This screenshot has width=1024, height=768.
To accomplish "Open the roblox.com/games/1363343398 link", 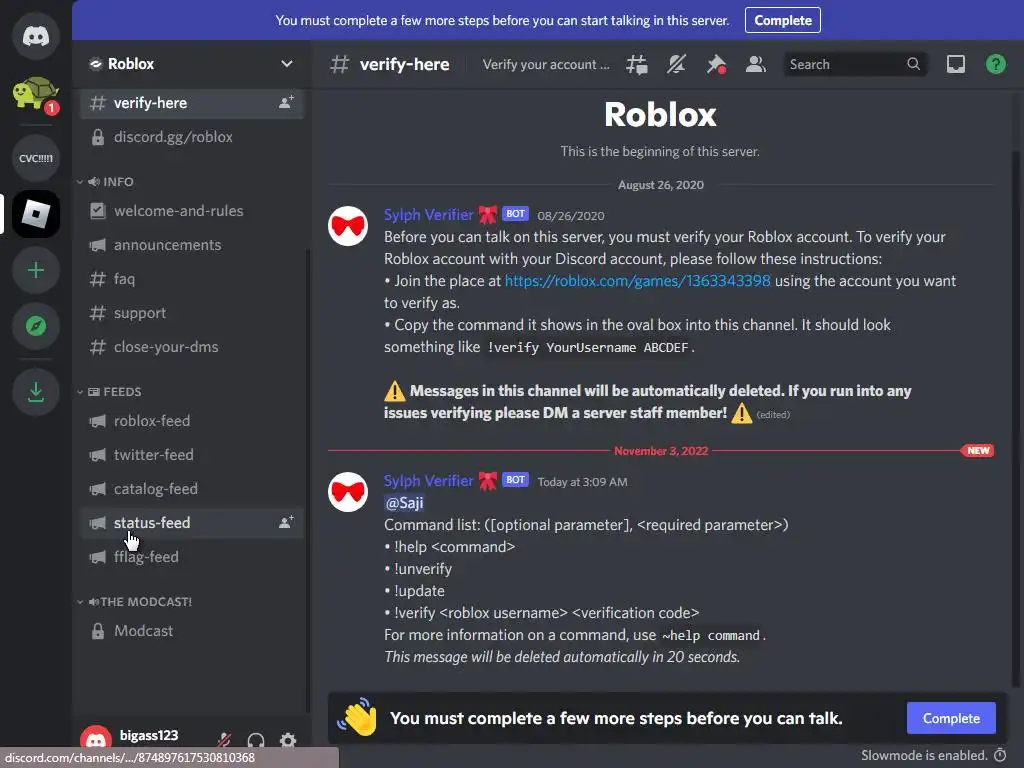I will point(637,281).
